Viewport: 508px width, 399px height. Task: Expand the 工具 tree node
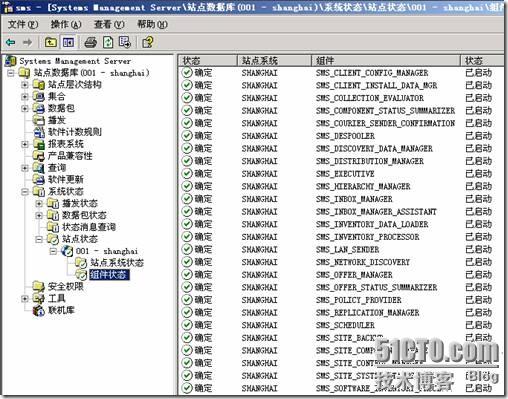[x=25, y=298]
